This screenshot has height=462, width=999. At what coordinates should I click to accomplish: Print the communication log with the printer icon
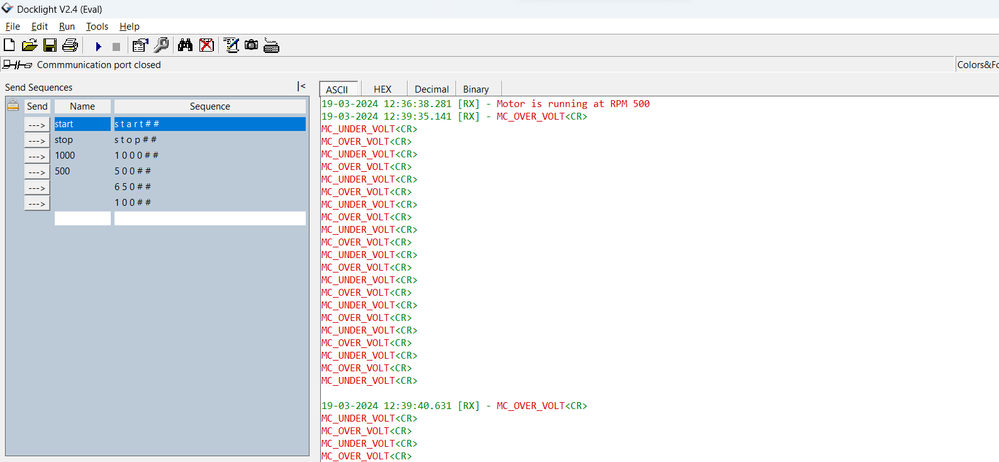69,45
